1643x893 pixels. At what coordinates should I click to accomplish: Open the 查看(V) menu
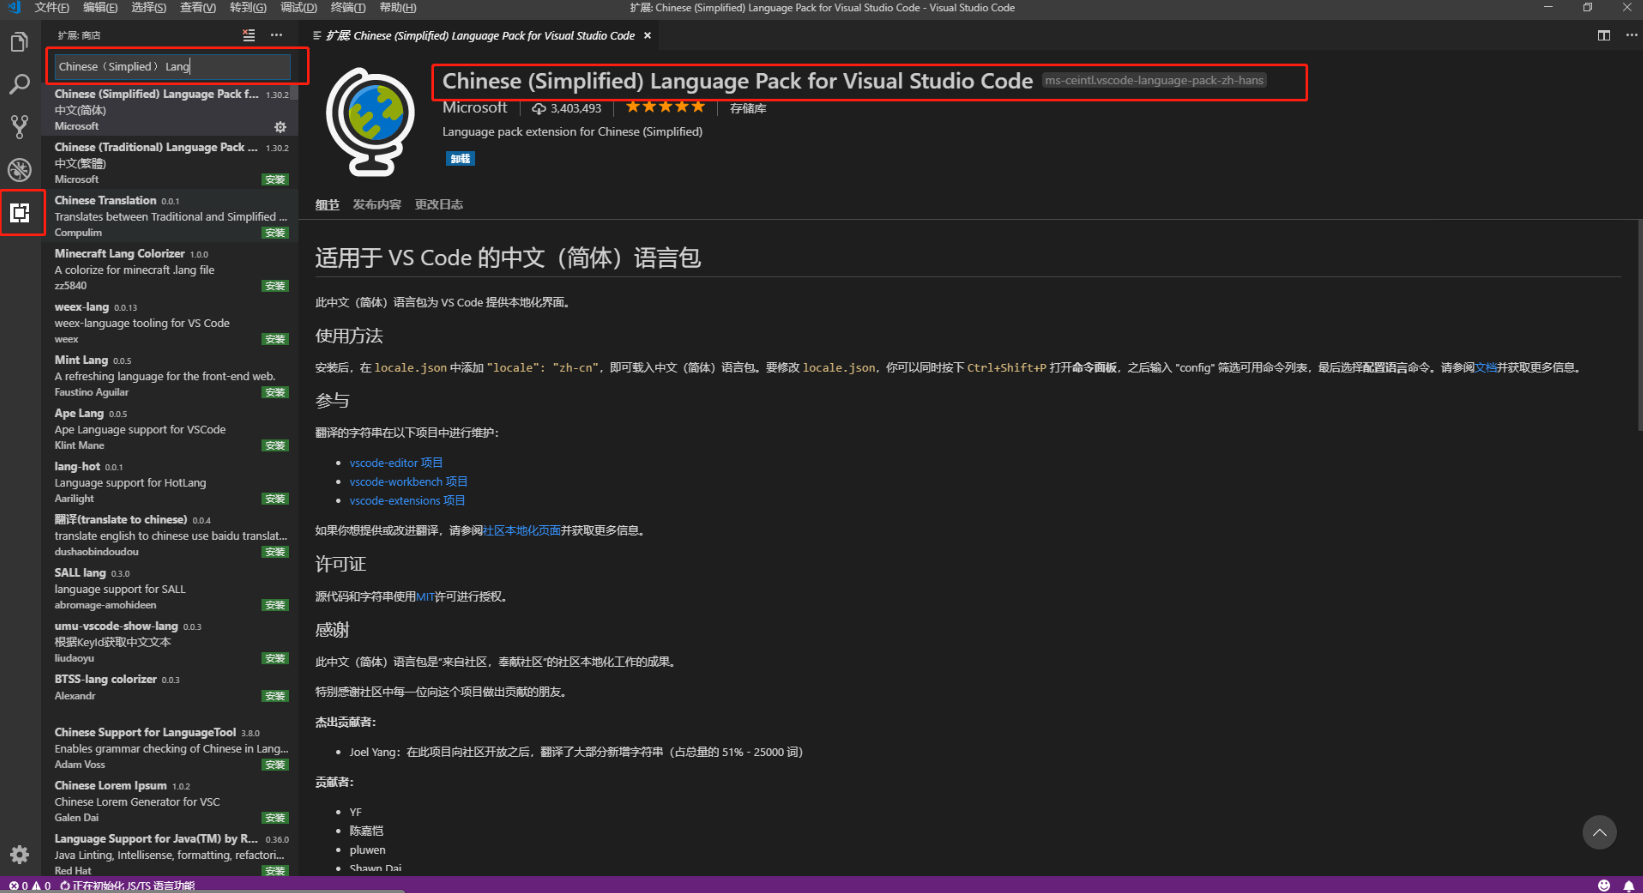[198, 7]
